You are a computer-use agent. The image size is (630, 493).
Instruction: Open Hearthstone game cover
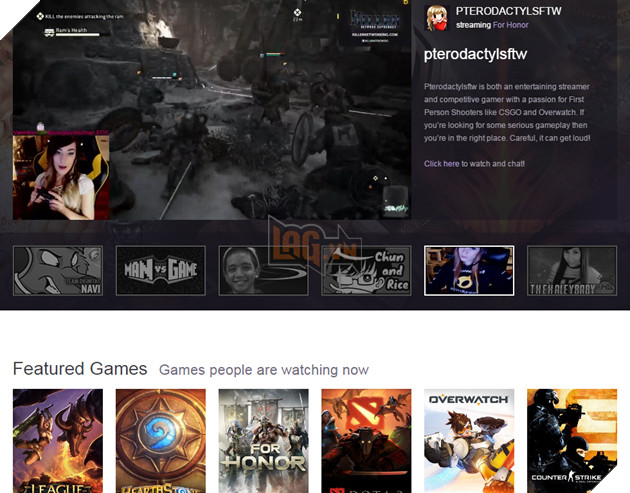pyautogui.click(x=161, y=441)
